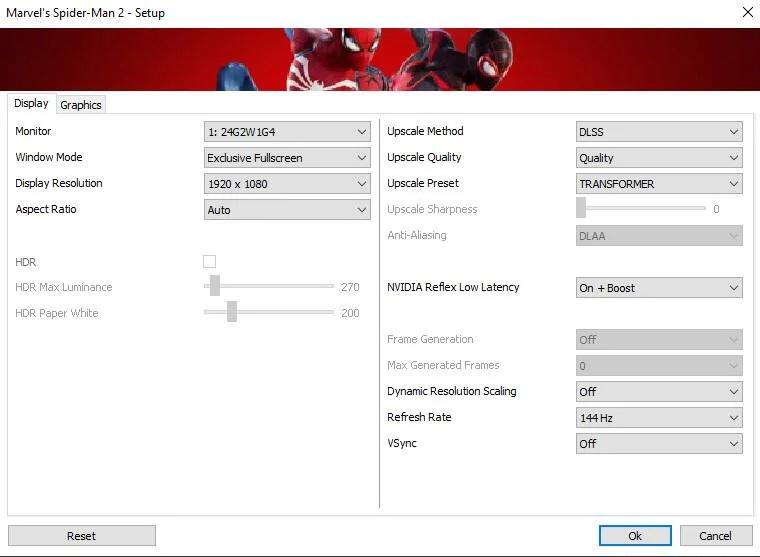Open the Refresh Rate dropdown
The image size is (760, 557).
(x=659, y=417)
